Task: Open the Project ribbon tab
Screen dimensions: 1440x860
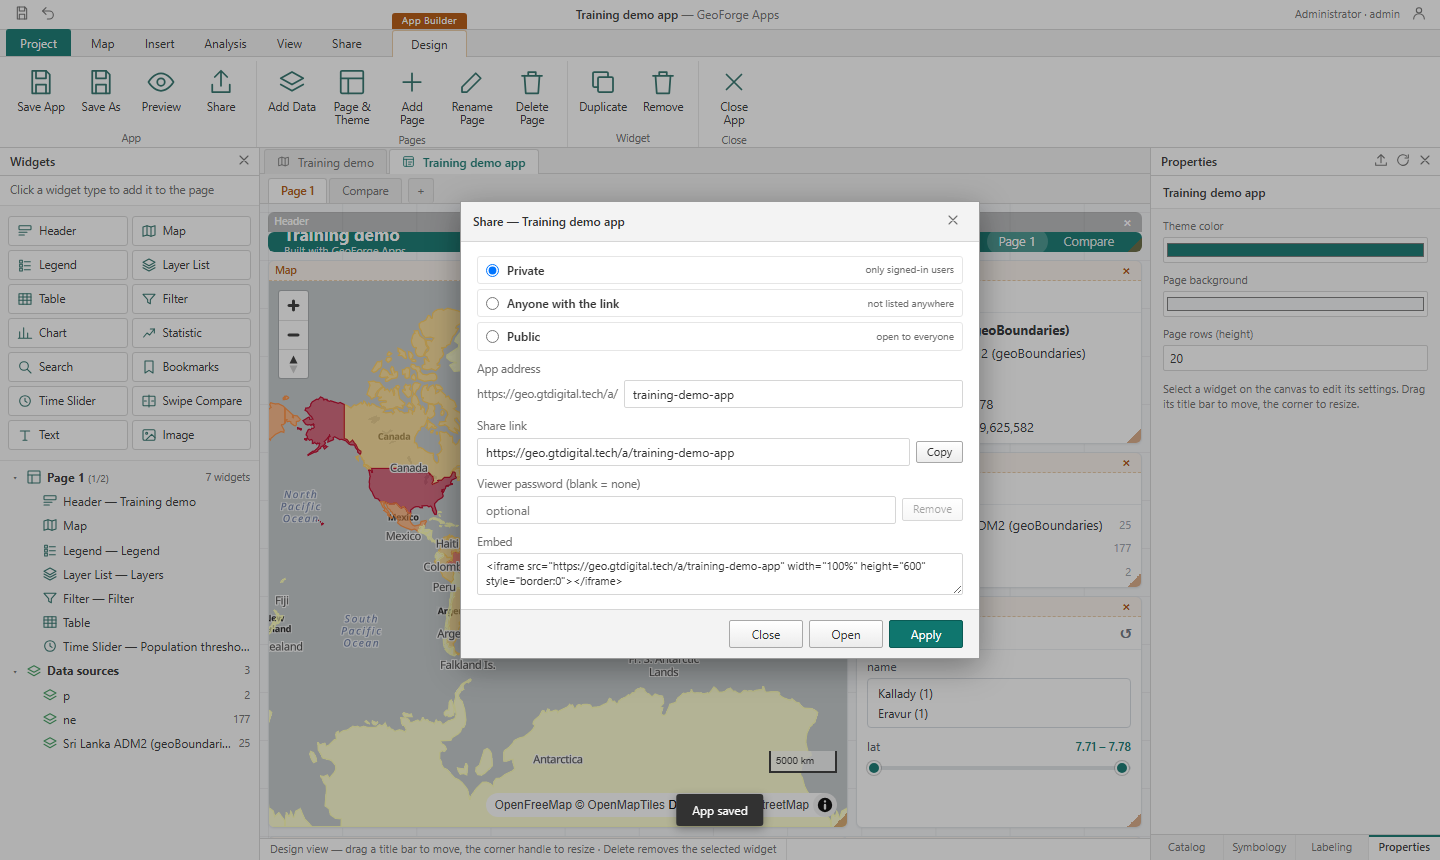Action: point(38,43)
